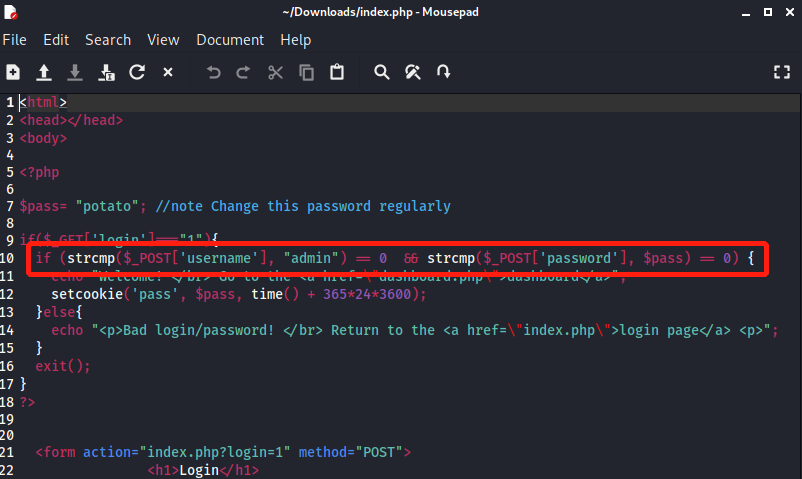
Task: Click the Go to line icon
Action: [x=443, y=72]
